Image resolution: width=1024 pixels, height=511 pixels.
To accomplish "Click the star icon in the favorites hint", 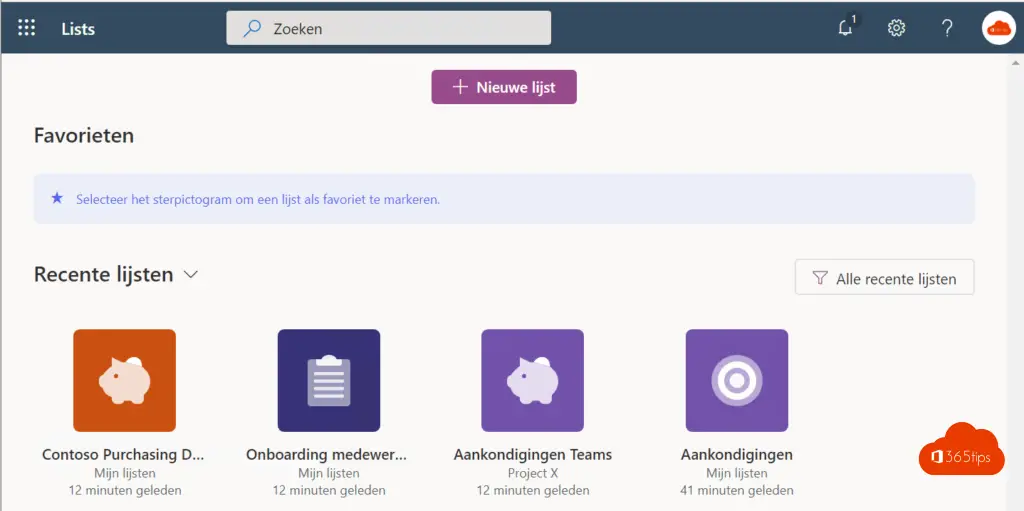I will point(57,198).
